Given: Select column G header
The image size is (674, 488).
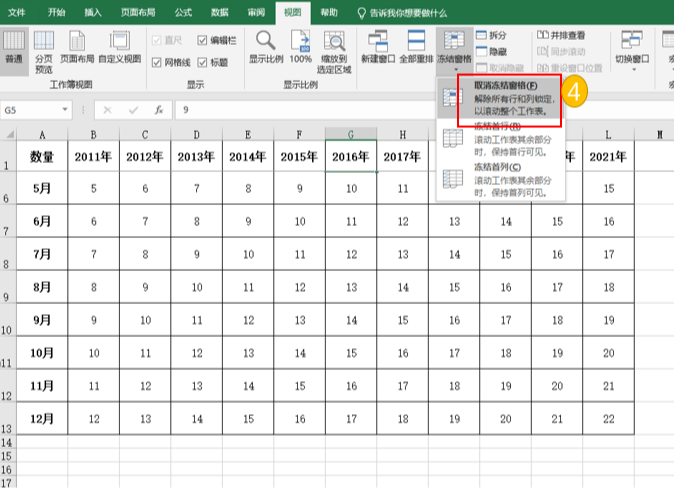Looking at the screenshot, I should point(351,135).
